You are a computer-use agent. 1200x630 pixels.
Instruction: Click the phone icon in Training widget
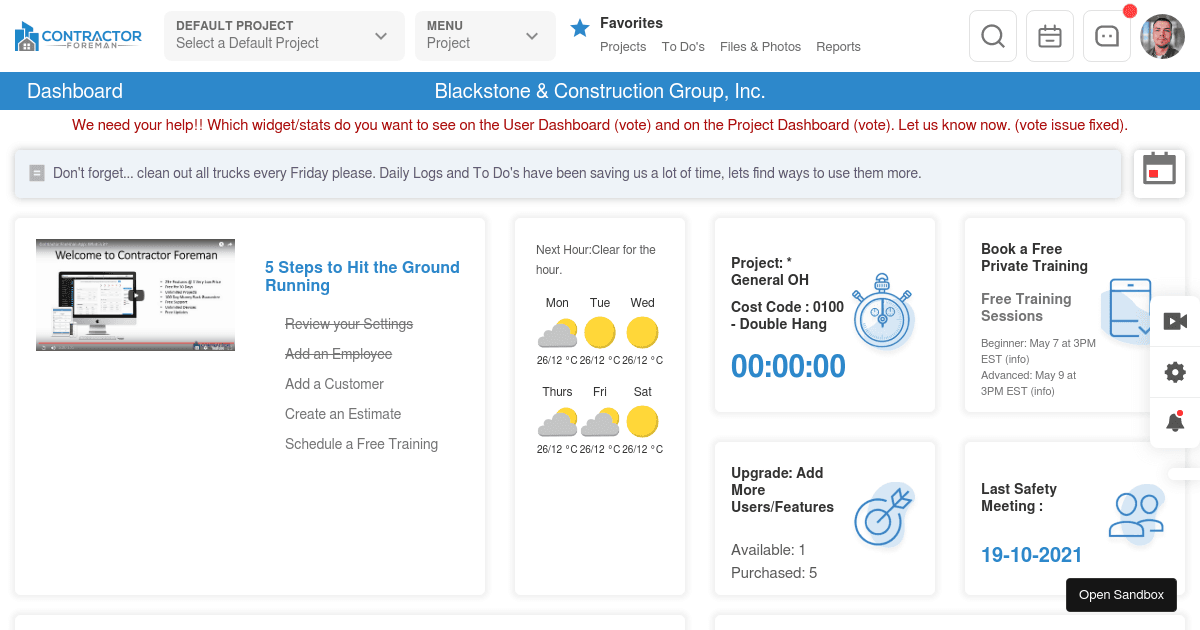[x=1129, y=308]
